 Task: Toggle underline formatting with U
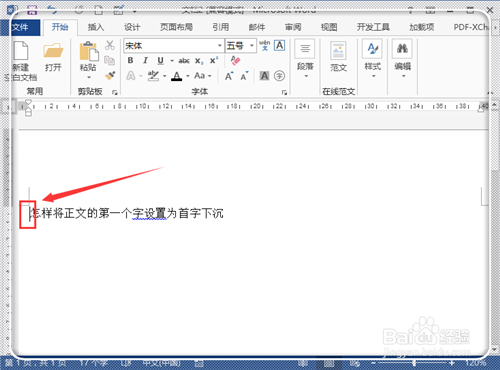(x=161, y=60)
